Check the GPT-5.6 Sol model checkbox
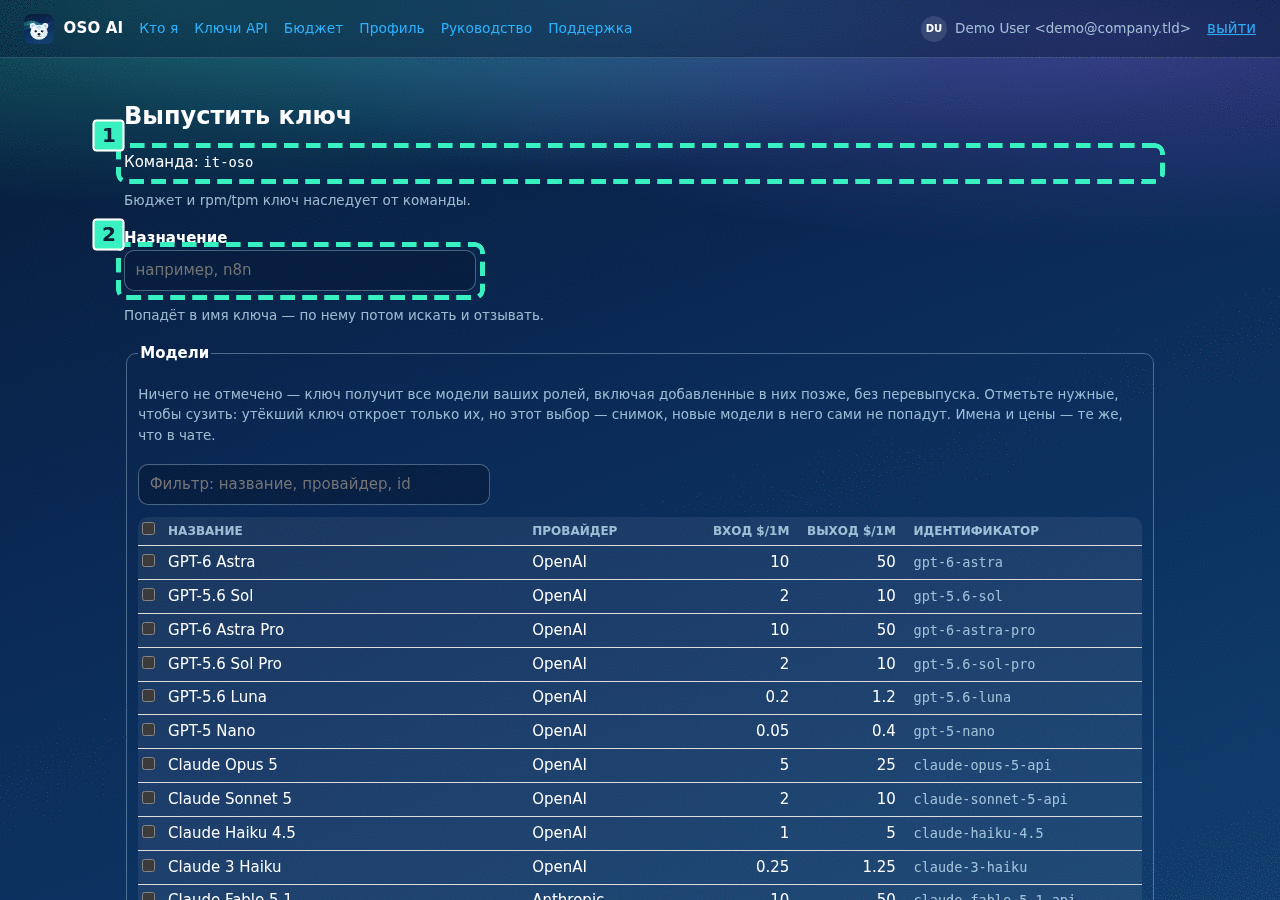This screenshot has height=900, width=1280. pyautogui.click(x=148, y=595)
